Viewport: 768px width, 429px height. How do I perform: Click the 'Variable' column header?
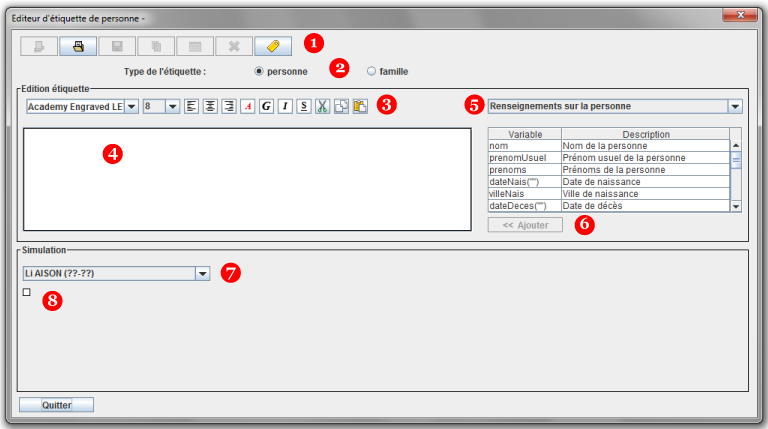click(x=525, y=134)
